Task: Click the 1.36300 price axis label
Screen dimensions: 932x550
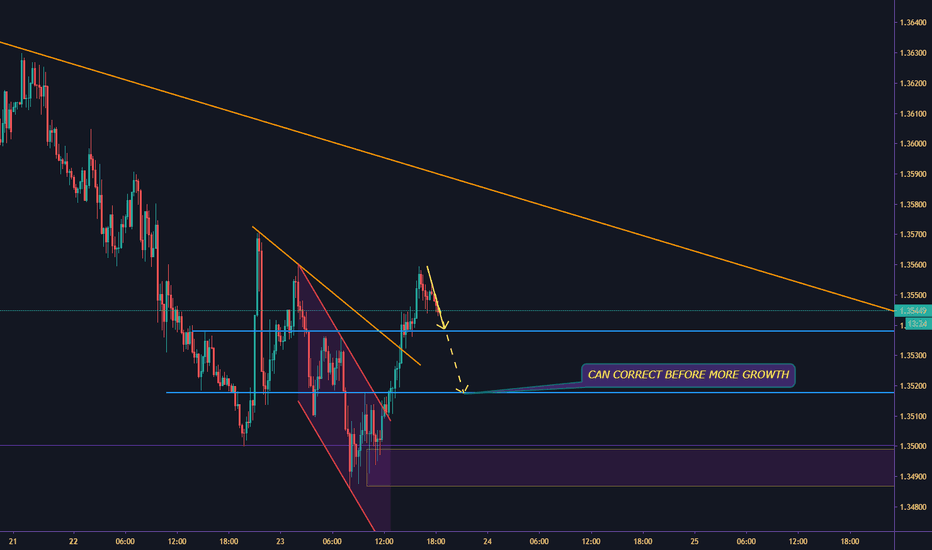Action: pyautogui.click(x=913, y=53)
